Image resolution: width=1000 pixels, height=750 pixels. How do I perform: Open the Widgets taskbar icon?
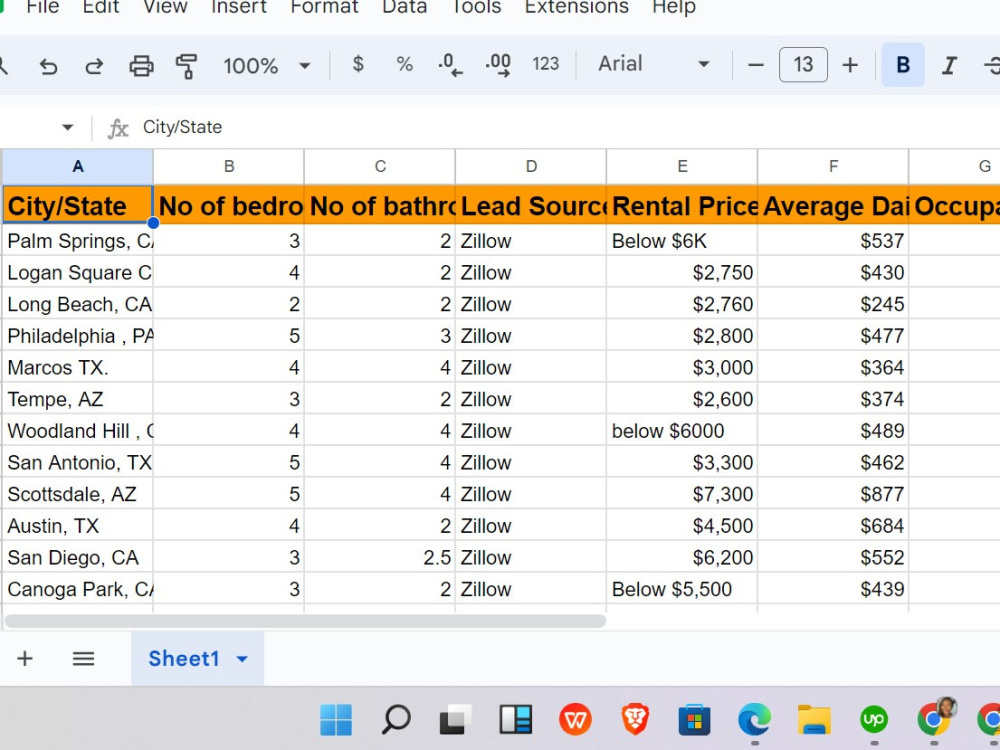tap(515, 719)
